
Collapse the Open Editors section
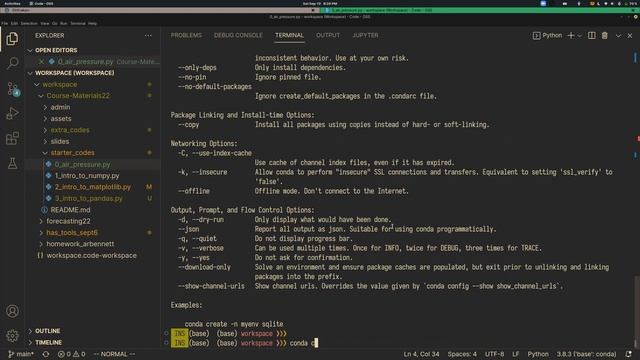tap(94, 50)
